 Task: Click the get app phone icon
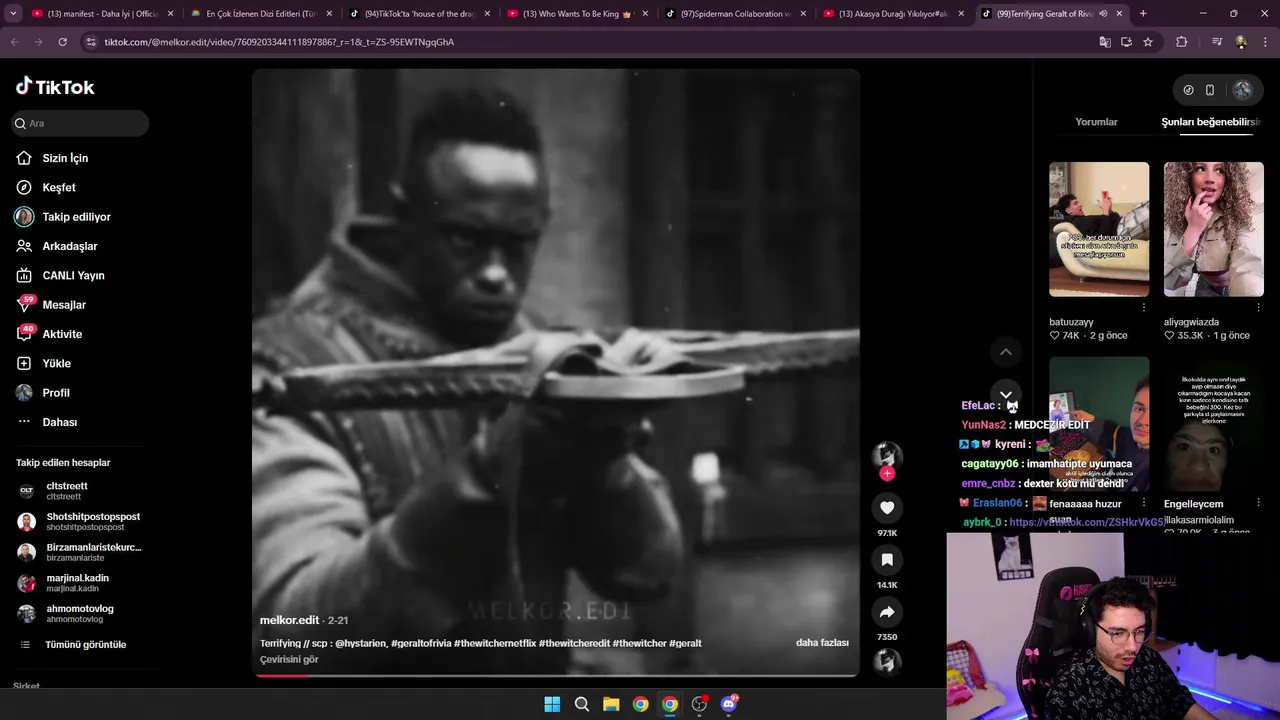click(x=1210, y=90)
